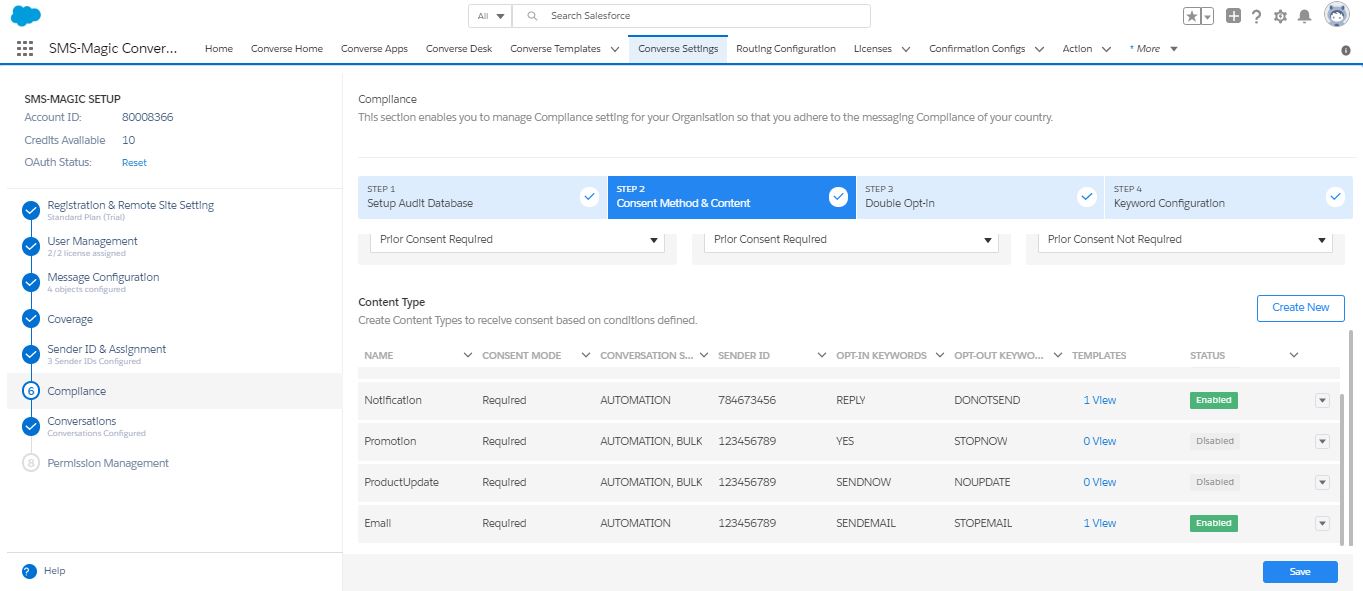The width and height of the screenshot is (1363, 591).
Task: Go to Step 1 Setup Audit Database
Action: [x=483, y=197]
